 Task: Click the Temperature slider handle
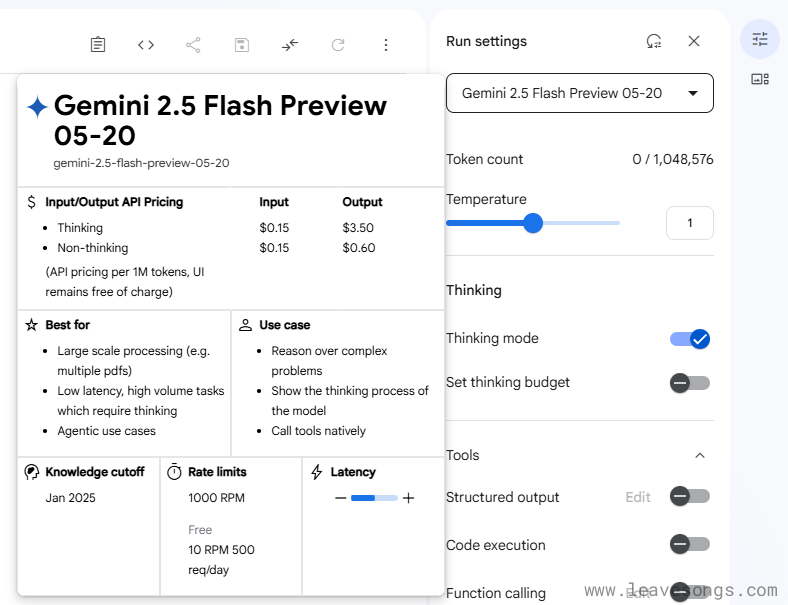tap(533, 223)
